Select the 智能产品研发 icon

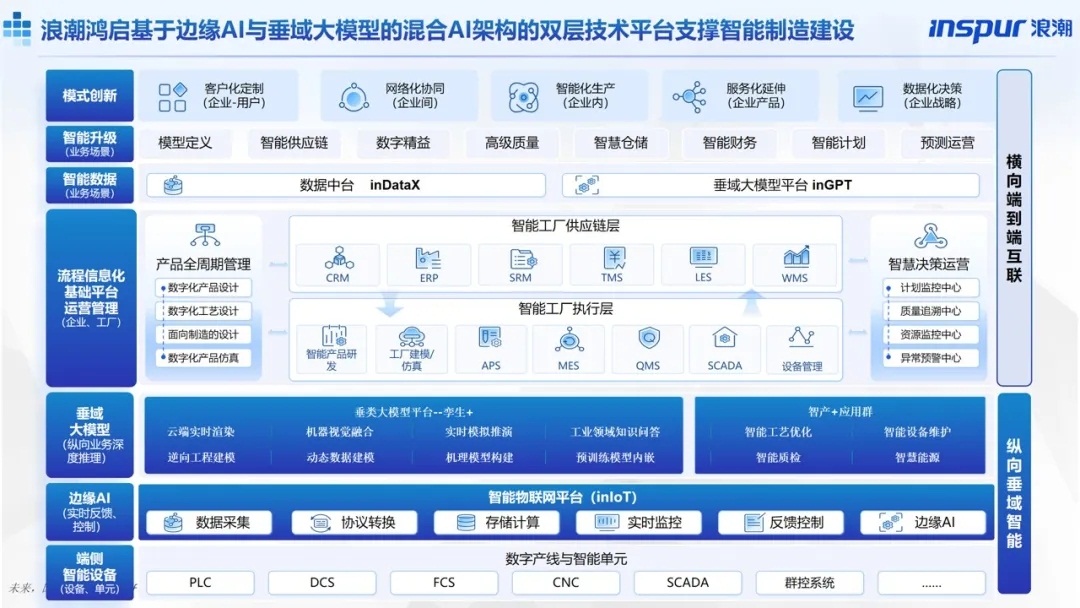334,336
